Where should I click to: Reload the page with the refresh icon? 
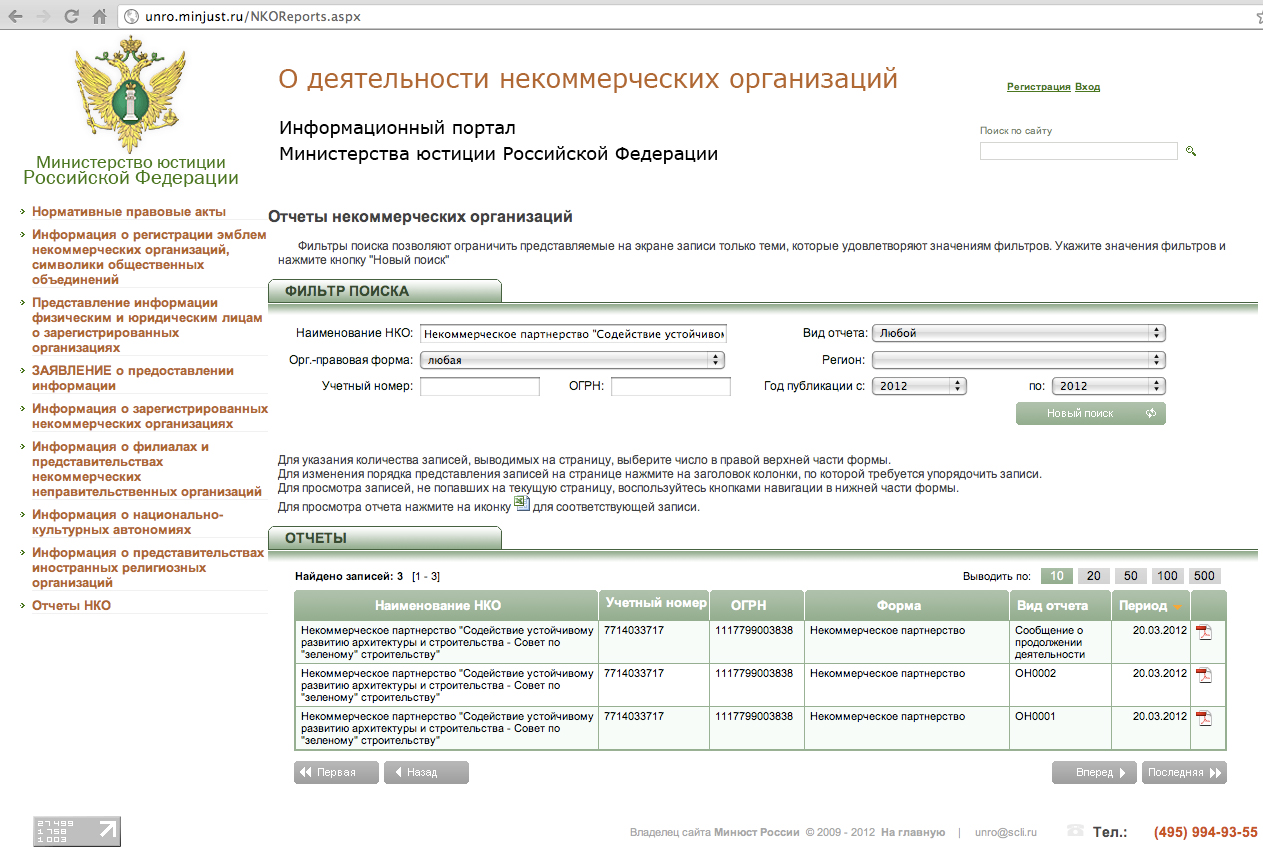tap(71, 16)
